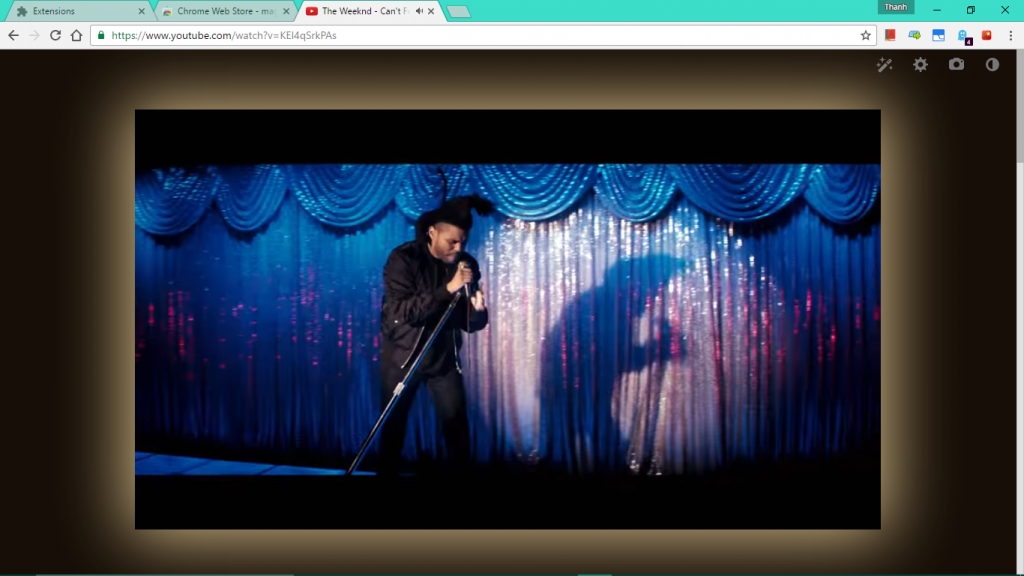This screenshot has width=1024, height=576.
Task: Go forward with the forward arrow
Action: tap(35, 35)
